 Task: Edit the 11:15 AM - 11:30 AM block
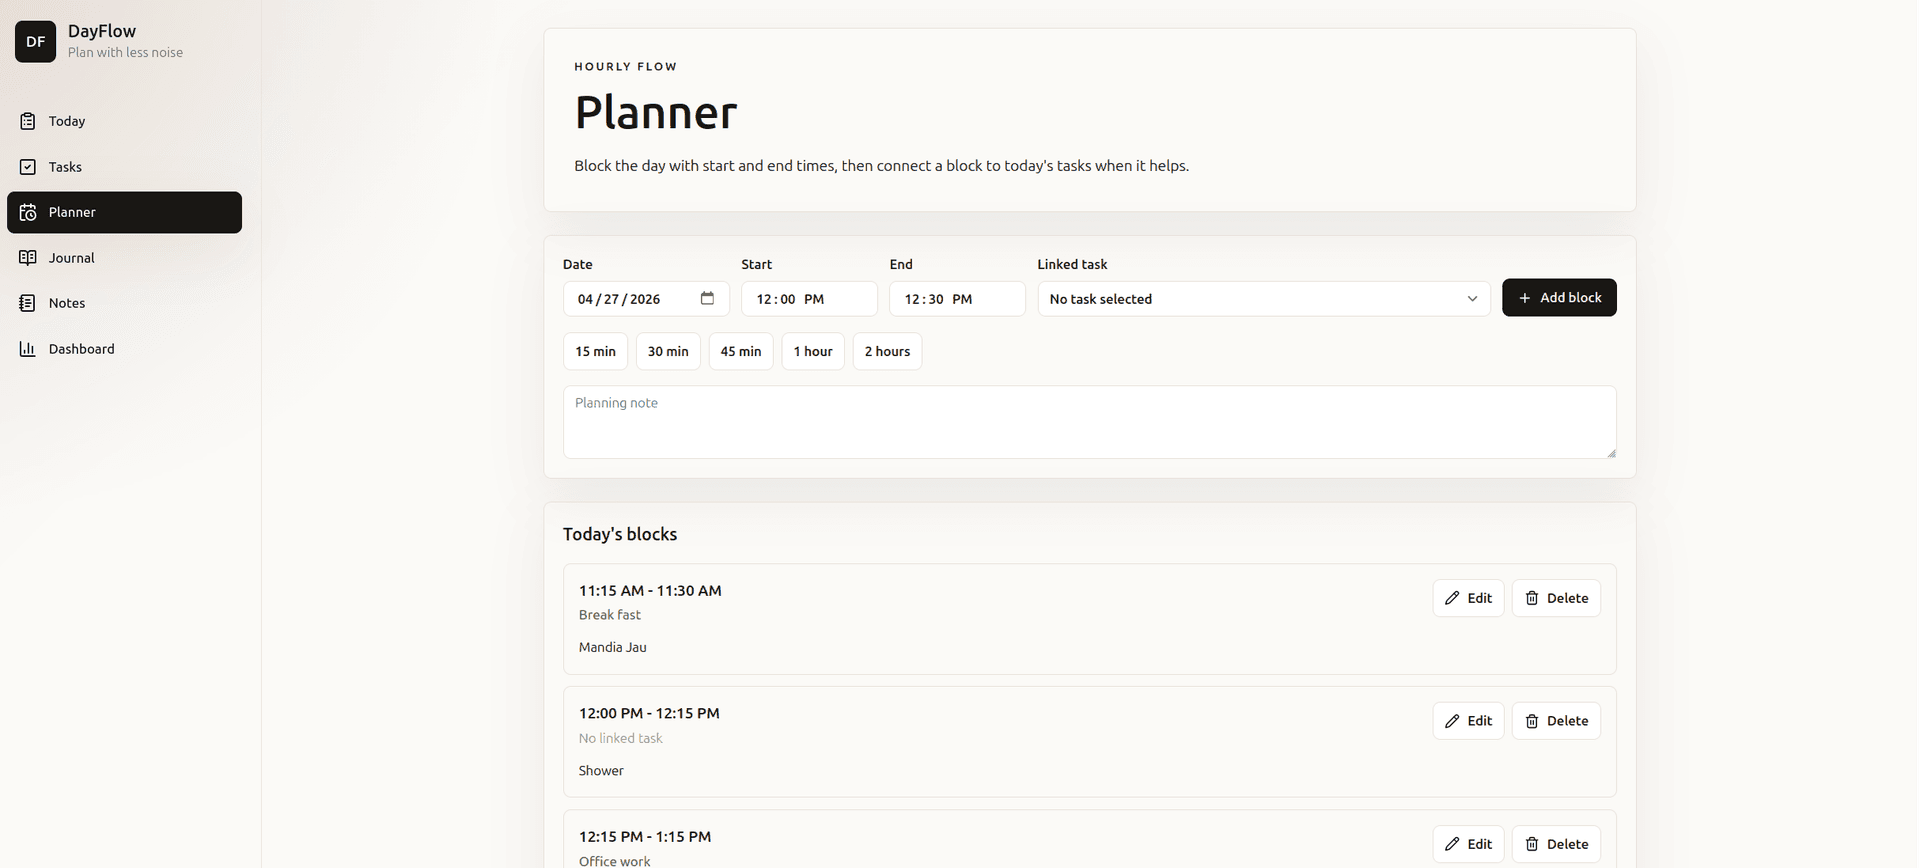pyautogui.click(x=1468, y=598)
